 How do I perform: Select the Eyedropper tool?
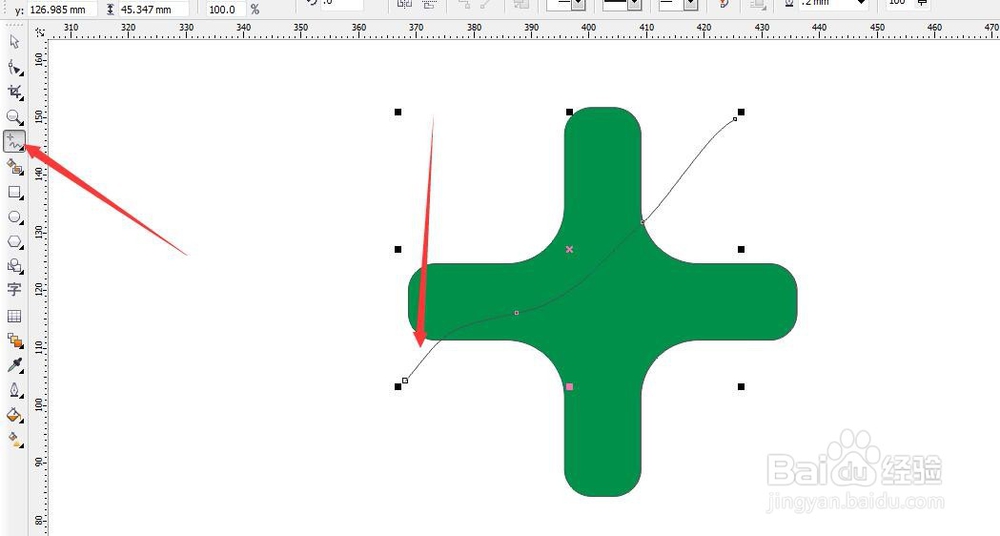(x=14, y=365)
